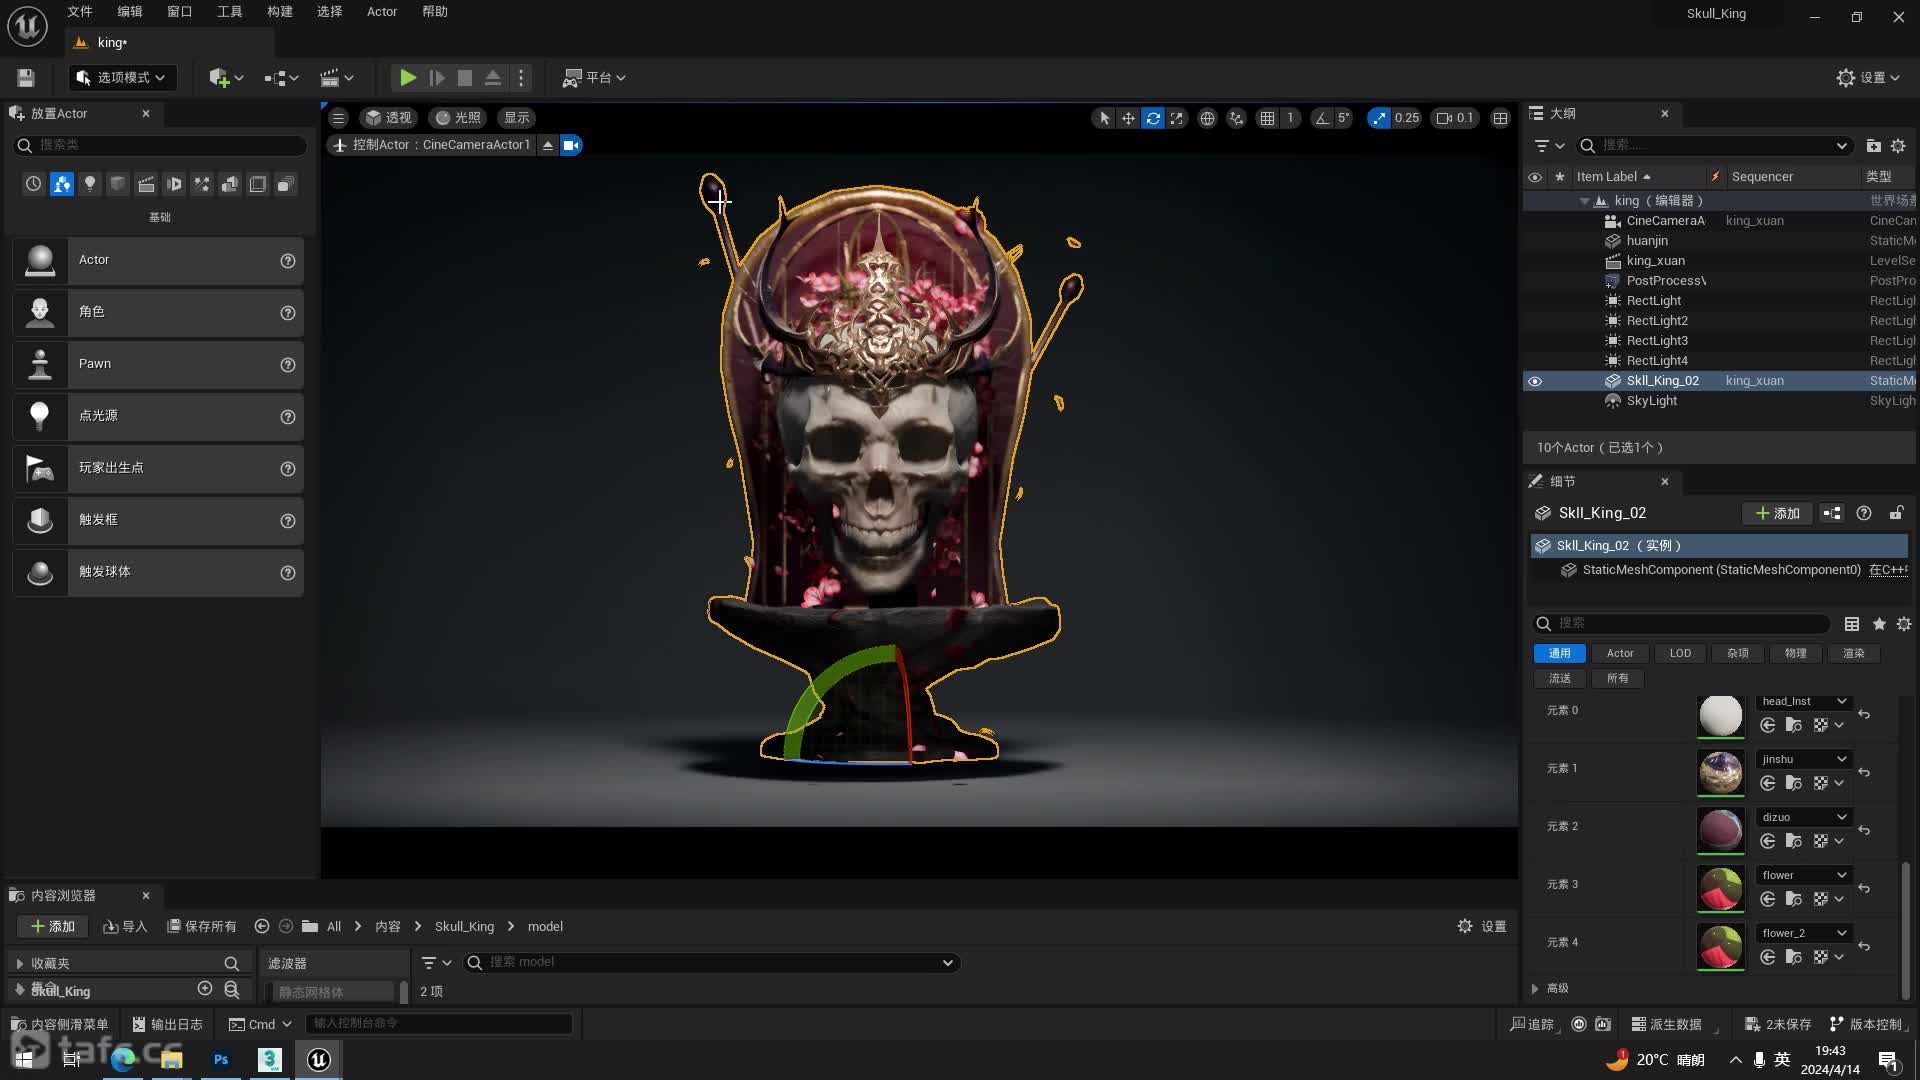
Task: Click the eject from player icon
Action: pyautogui.click(x=493, y=78)
